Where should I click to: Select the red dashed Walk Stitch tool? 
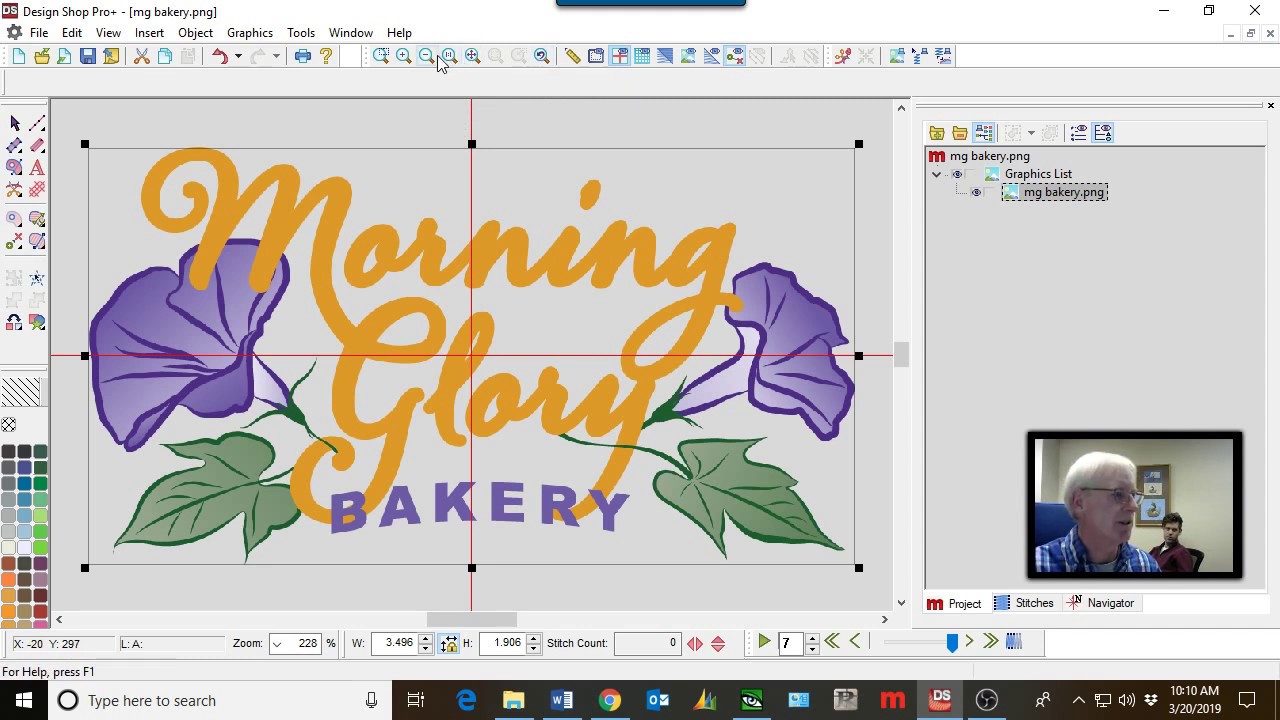pyautogui.click(x=37, y=123)
